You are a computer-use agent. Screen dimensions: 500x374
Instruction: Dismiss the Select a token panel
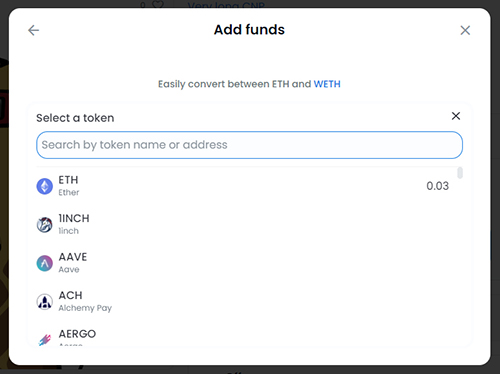(456, 116)
